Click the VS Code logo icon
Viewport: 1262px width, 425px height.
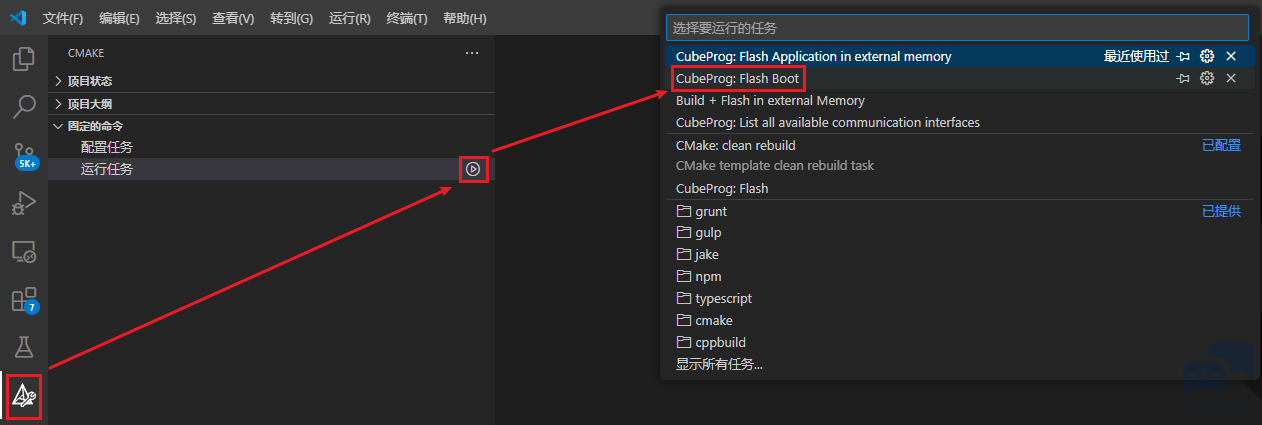pos(18,18)
